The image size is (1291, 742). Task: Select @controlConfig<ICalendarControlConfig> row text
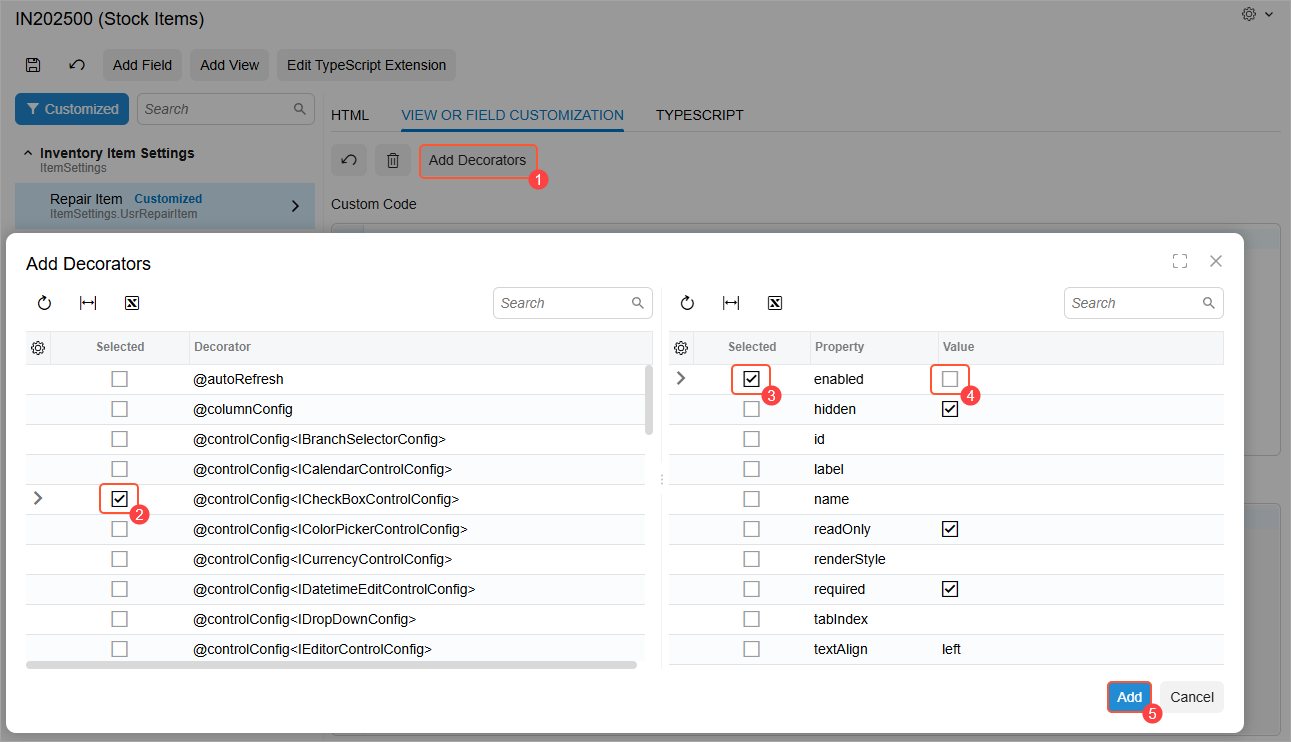click(322, 469)
